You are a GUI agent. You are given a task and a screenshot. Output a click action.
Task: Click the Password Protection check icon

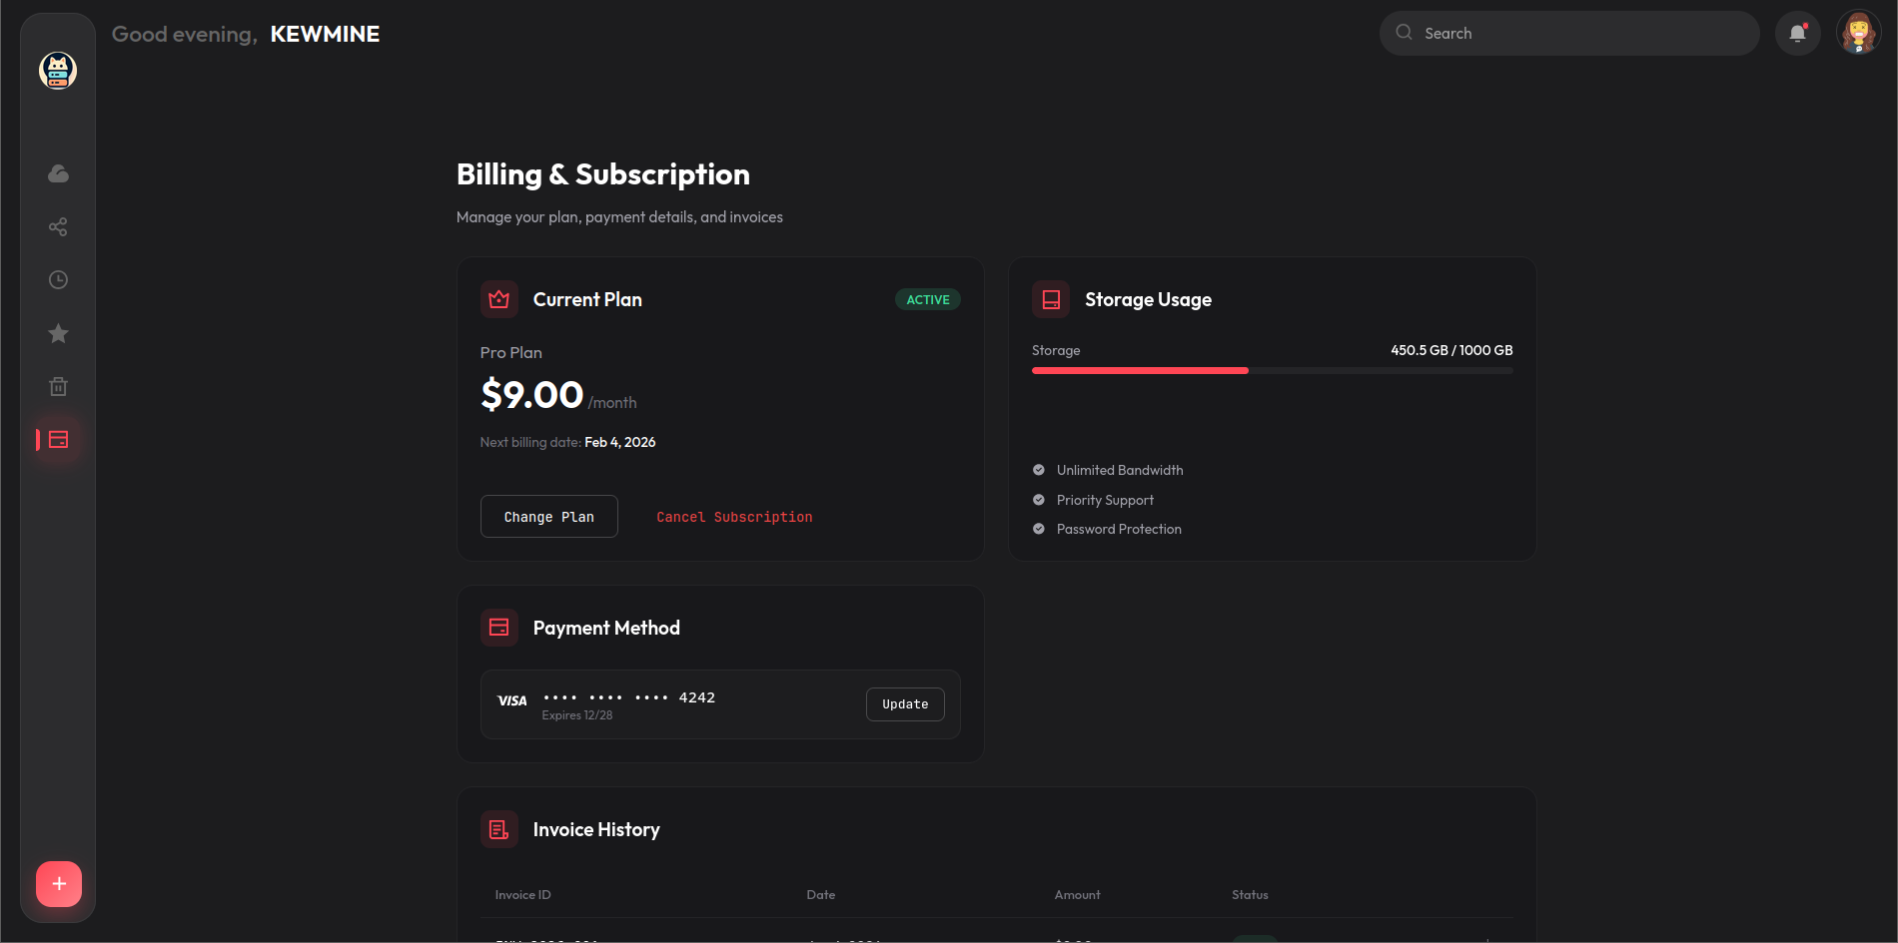(x=1039, y=529)
